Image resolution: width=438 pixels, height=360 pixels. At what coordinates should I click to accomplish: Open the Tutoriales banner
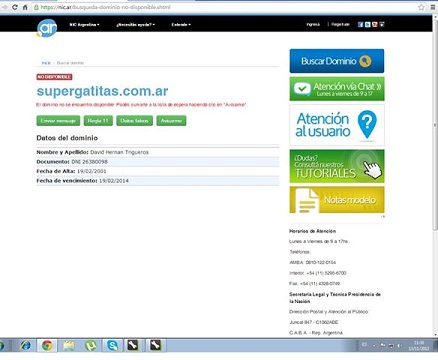coord(337,166)
